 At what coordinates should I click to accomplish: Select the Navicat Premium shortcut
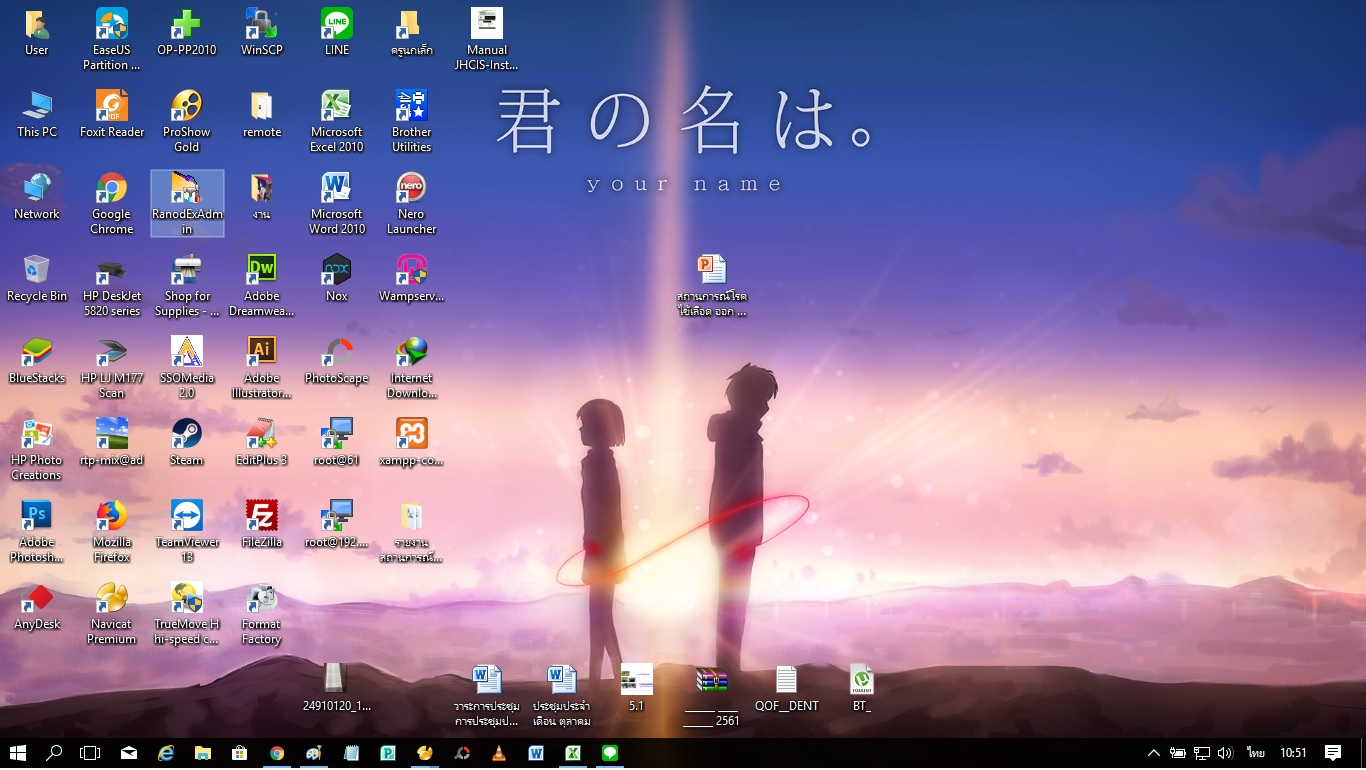111,613
